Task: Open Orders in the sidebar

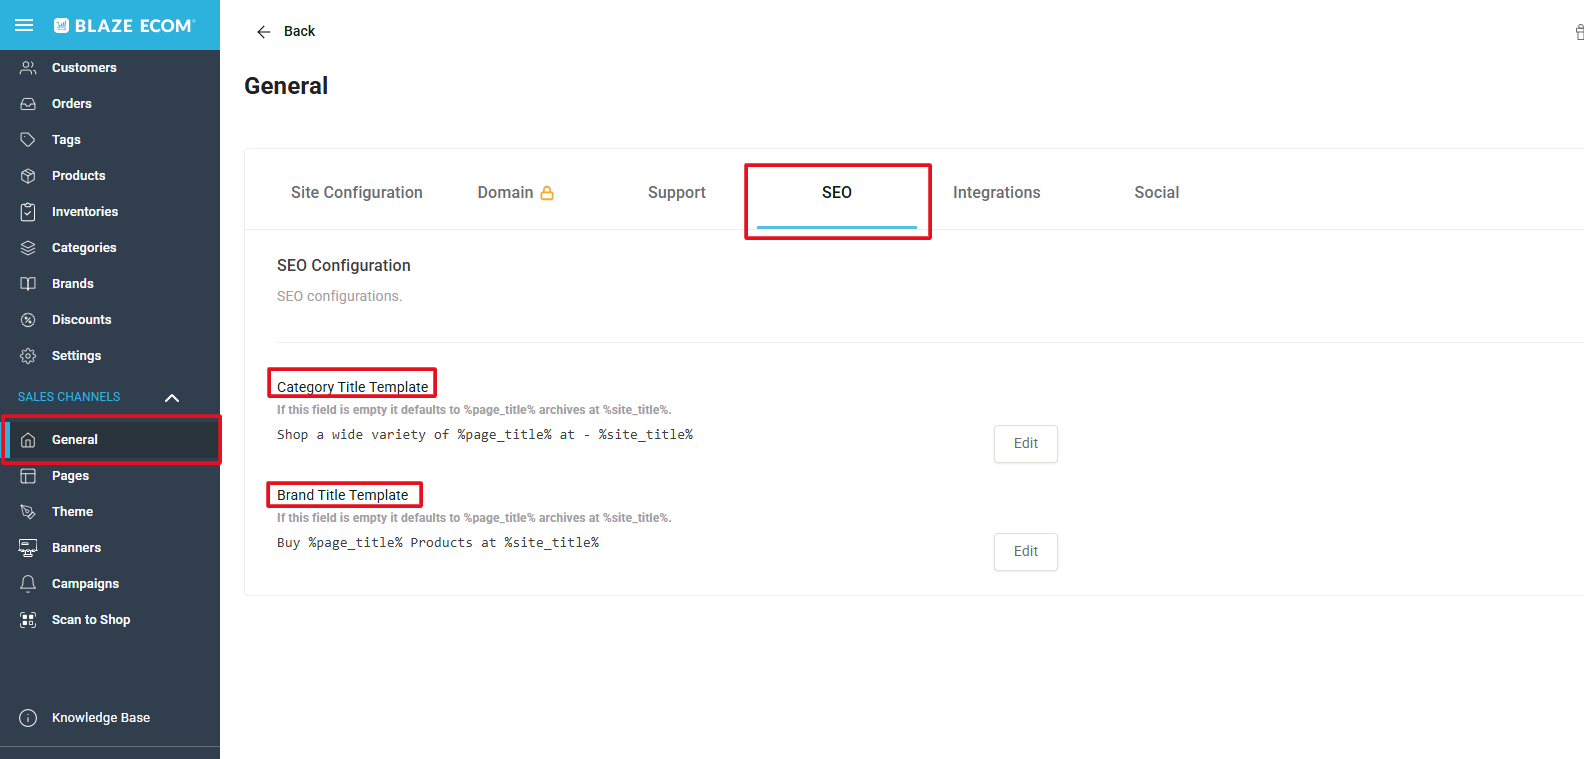Action: point(110,104)
